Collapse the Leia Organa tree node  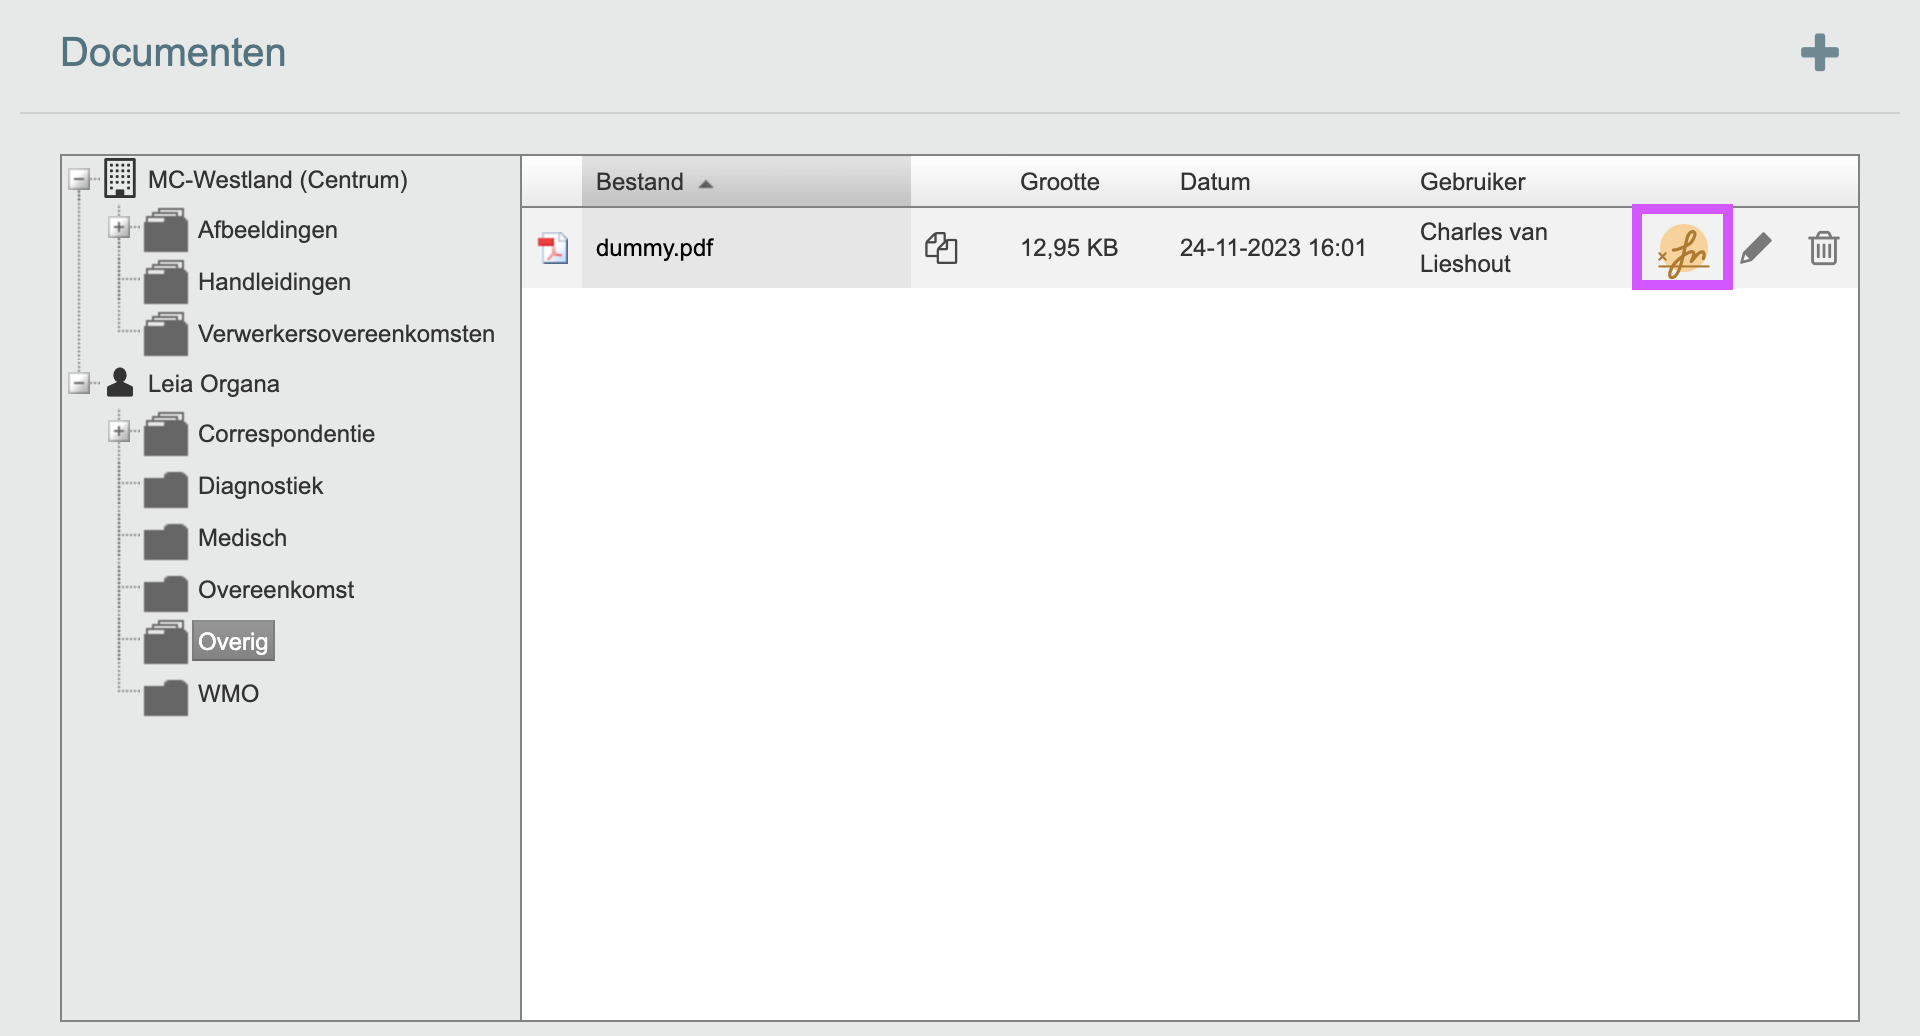(79, 383)
